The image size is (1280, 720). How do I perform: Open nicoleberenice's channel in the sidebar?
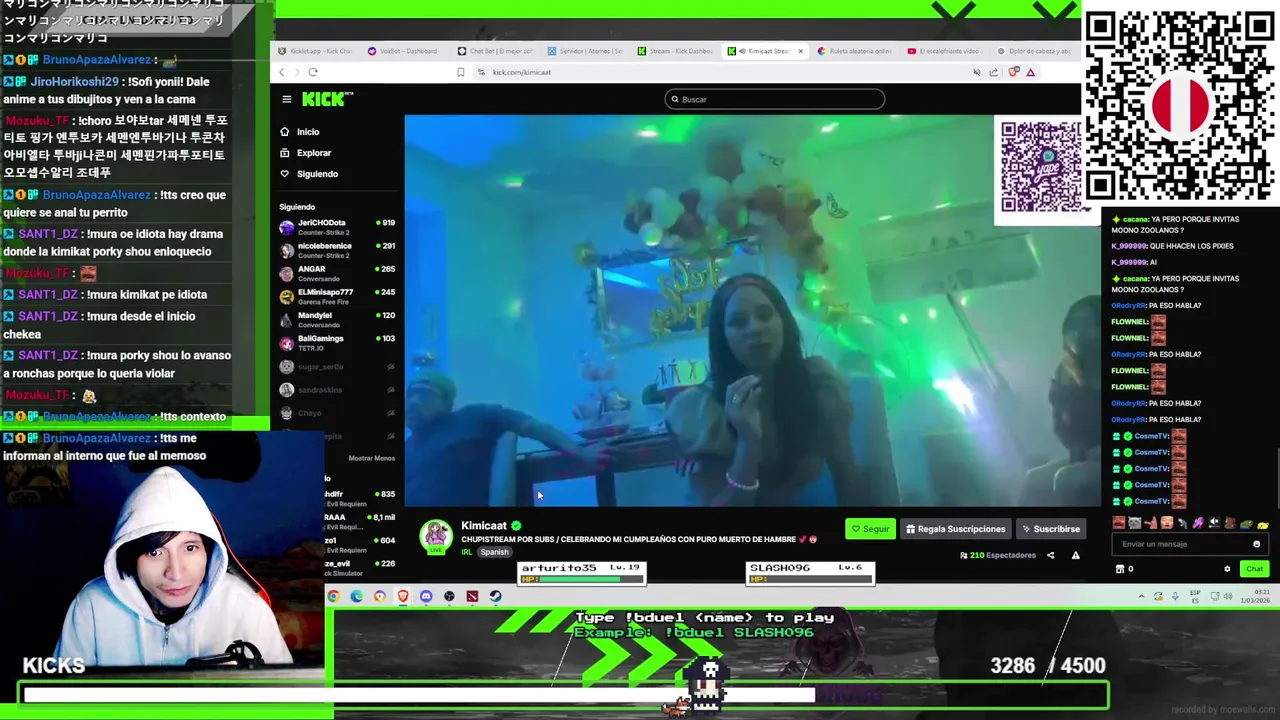pyautogui.click(x=337, y=250)
